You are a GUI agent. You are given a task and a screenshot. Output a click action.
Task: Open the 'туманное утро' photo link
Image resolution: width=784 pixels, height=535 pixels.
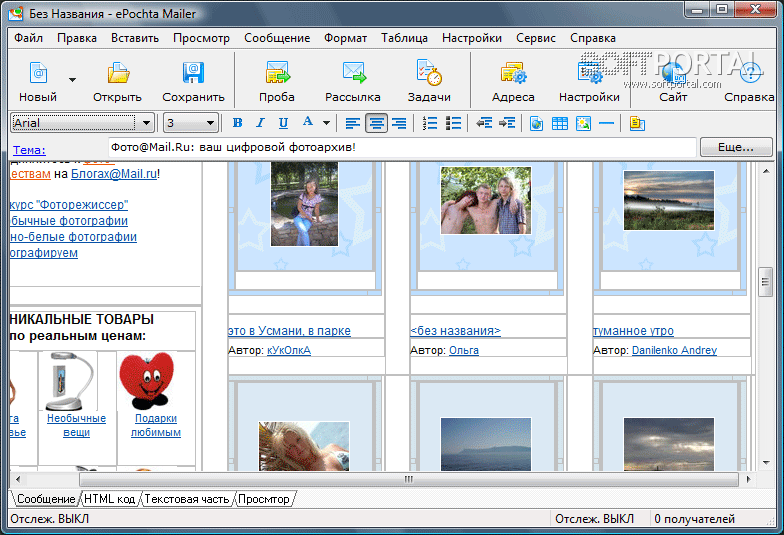[633, 331]
